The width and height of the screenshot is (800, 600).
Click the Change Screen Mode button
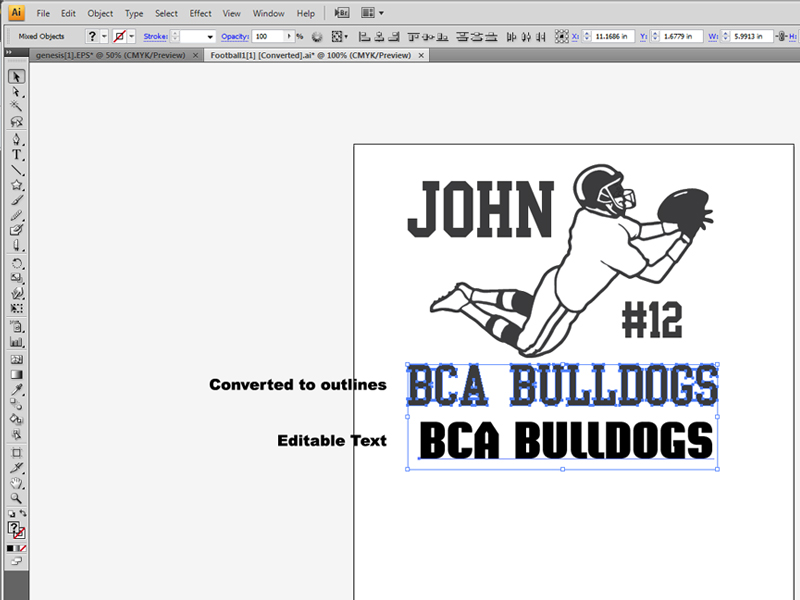(16, 562)
